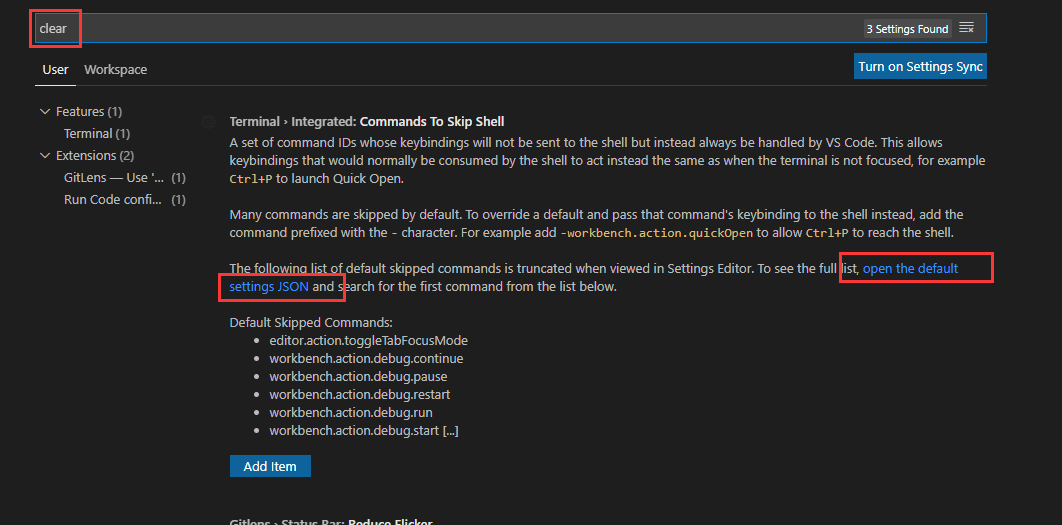
Task: Click the Add Item button
Action: click(270, 466)
